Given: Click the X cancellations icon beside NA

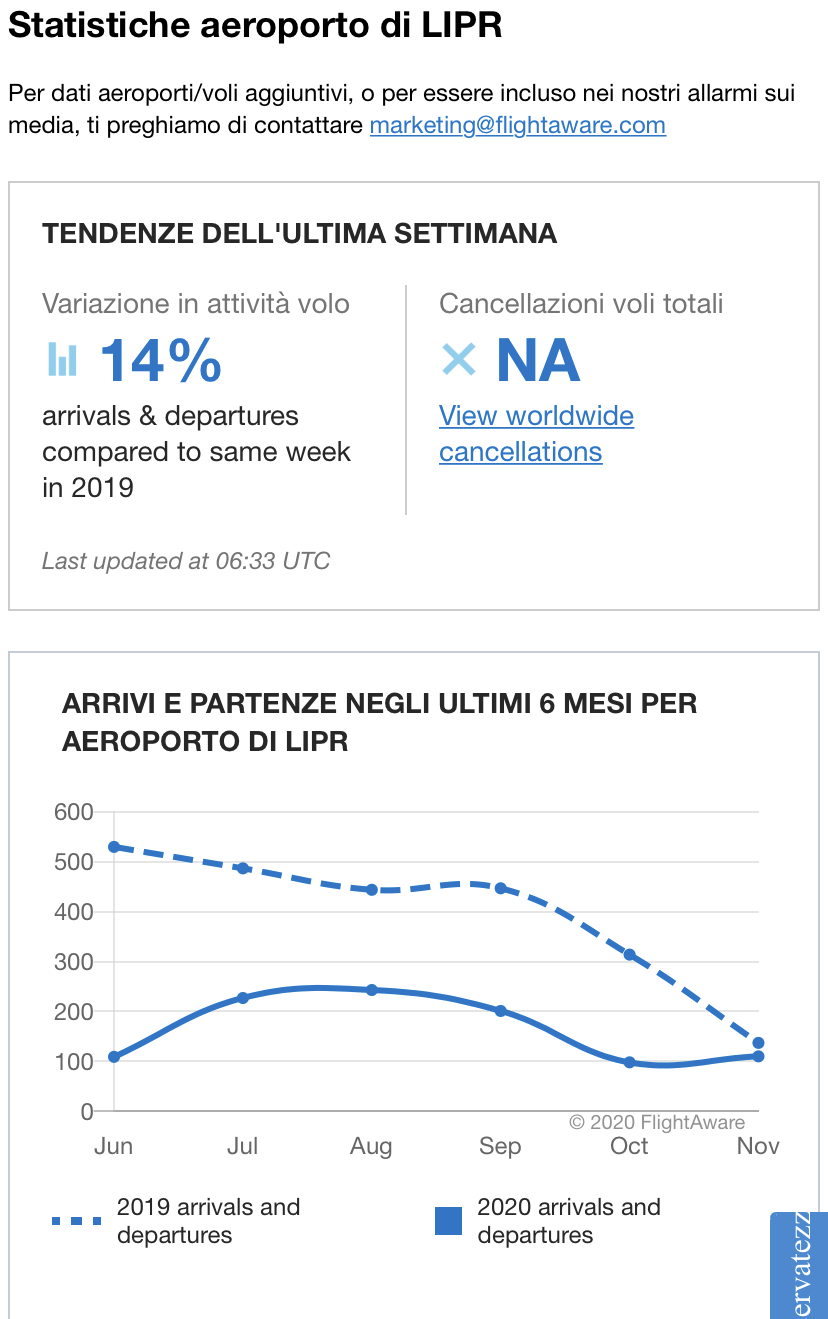Looking at the screenshot, I should (459, 359).
